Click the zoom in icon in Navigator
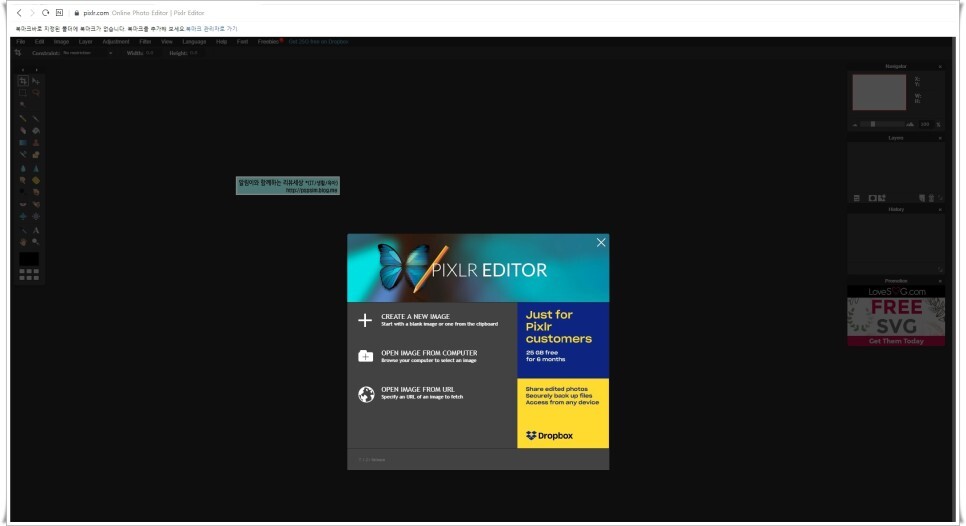 pos(910,124)
